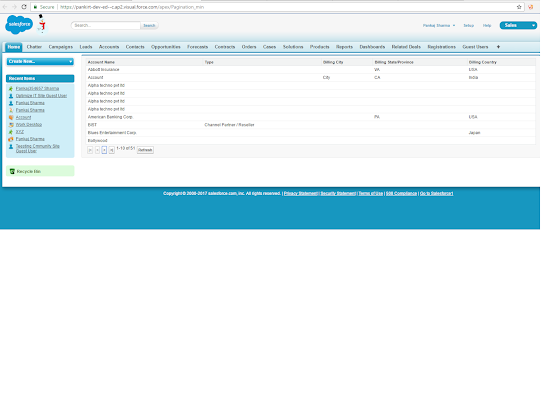Image resolution: width=560 pixels, height=420 pixels.
Task: Open the Dashboards tab
Action: point(372,47)
